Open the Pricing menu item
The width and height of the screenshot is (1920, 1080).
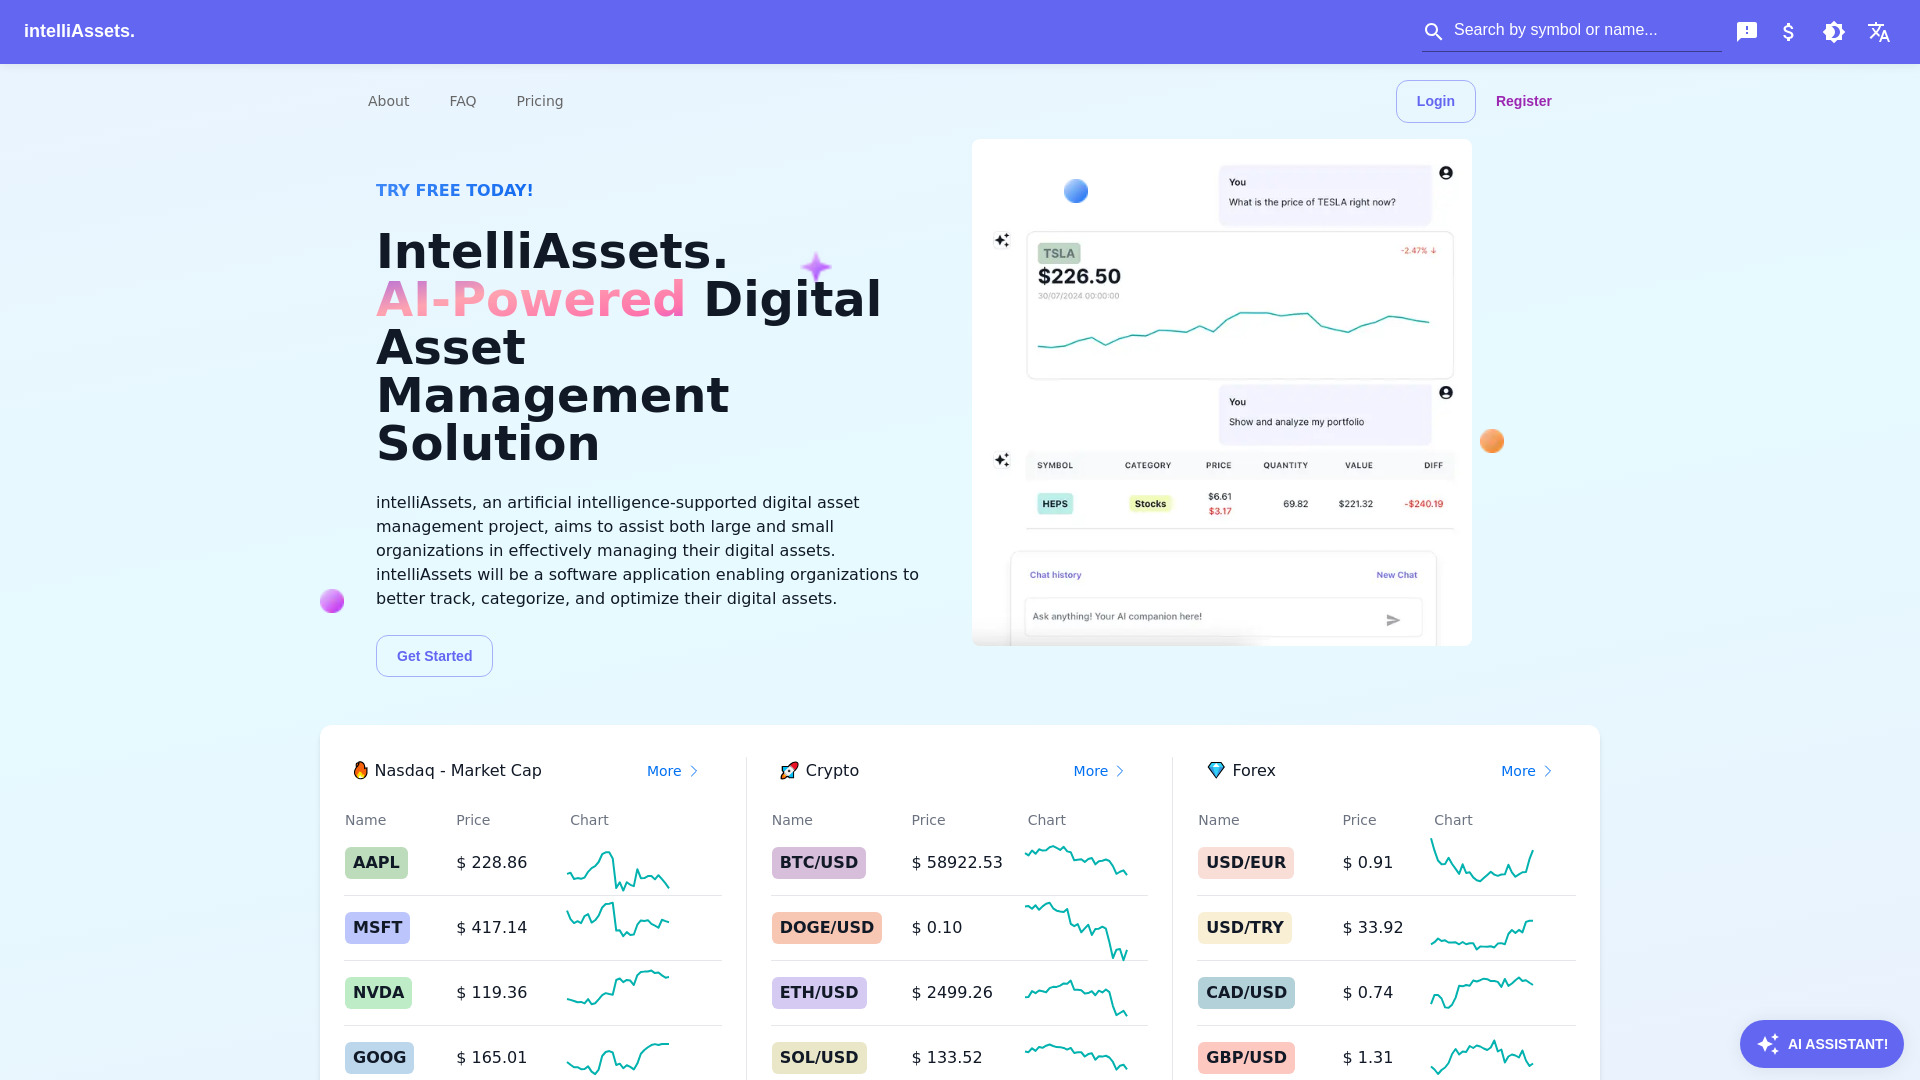(x=539, y=100)
